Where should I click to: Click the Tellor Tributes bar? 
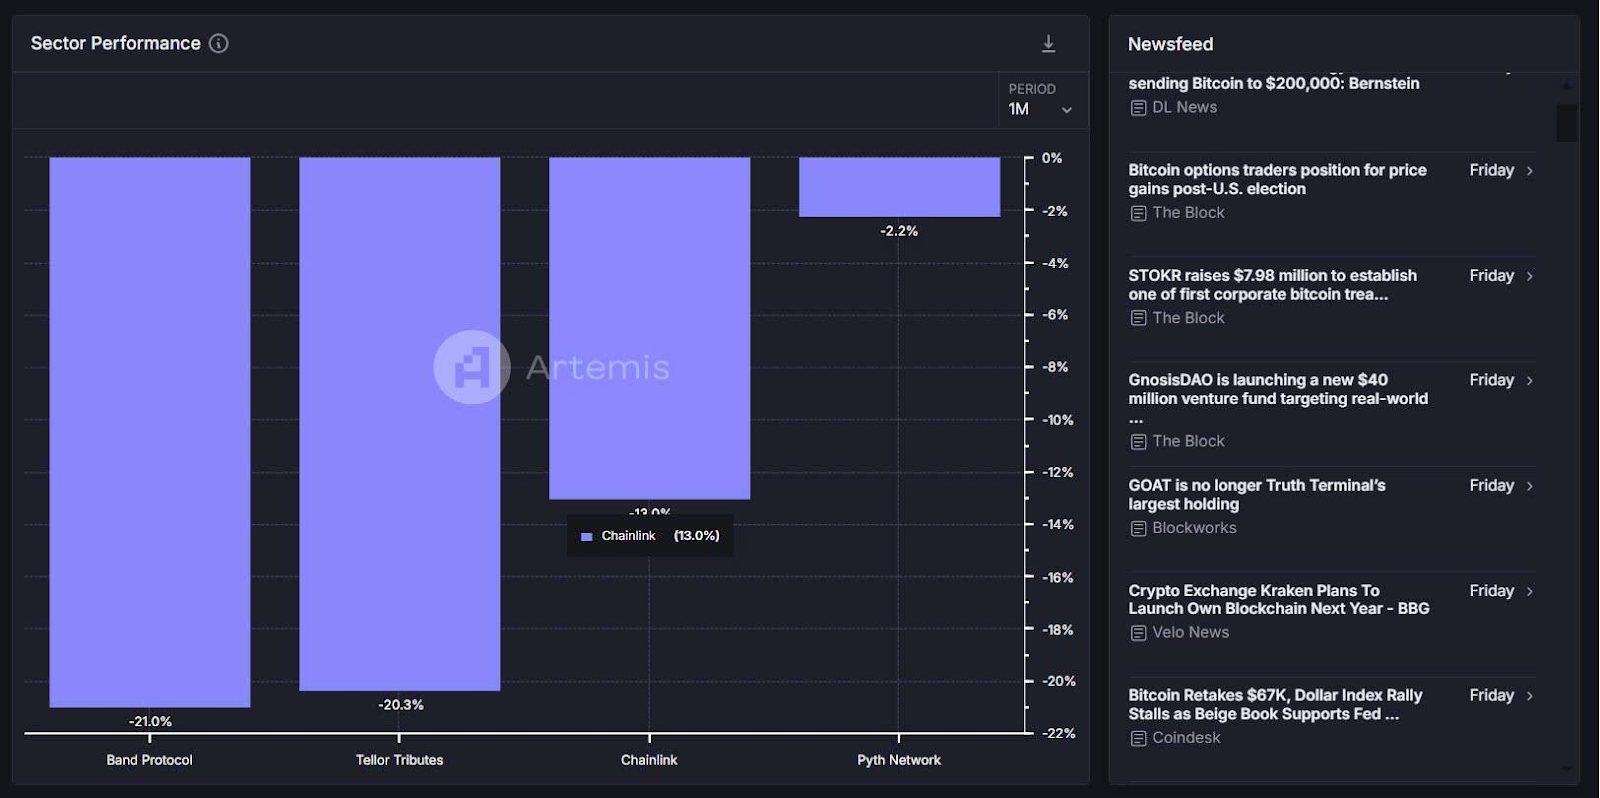(400, 424)
